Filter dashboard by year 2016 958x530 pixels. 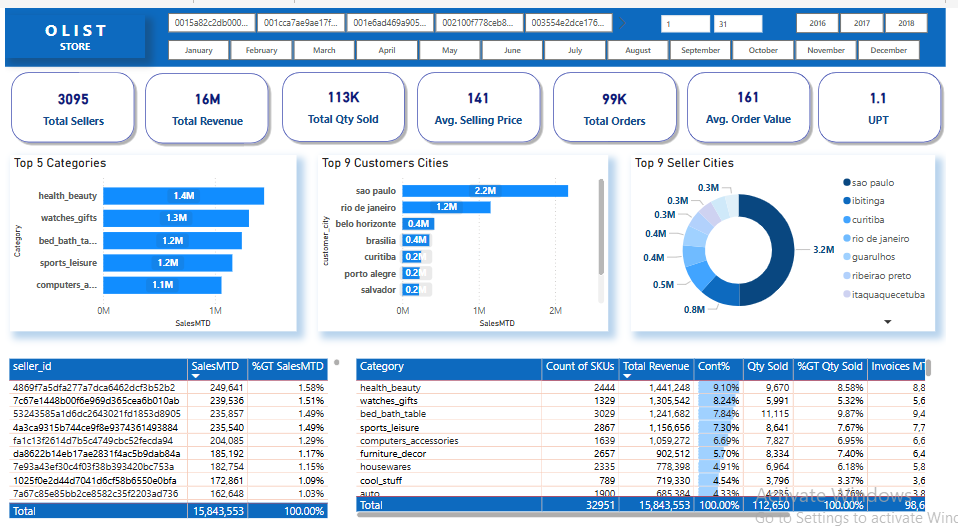[817, 23]
